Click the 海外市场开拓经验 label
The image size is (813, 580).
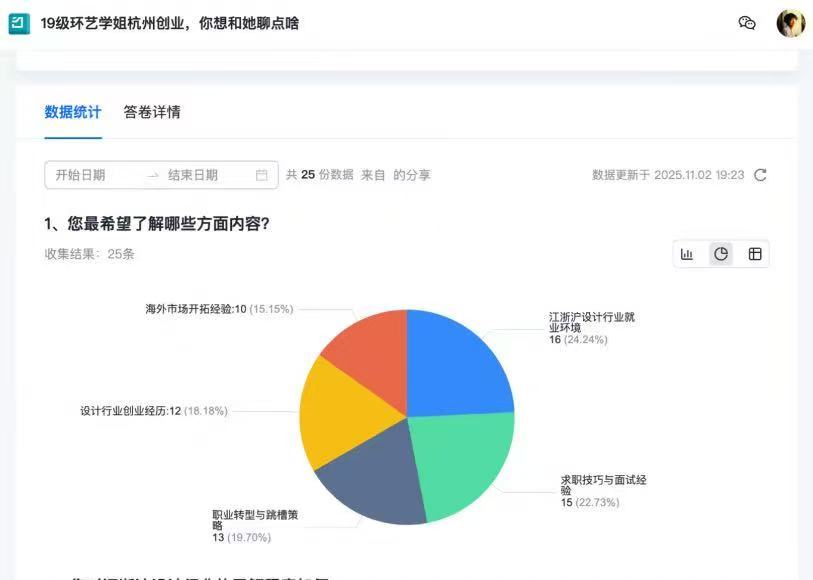tap(195, 309)
